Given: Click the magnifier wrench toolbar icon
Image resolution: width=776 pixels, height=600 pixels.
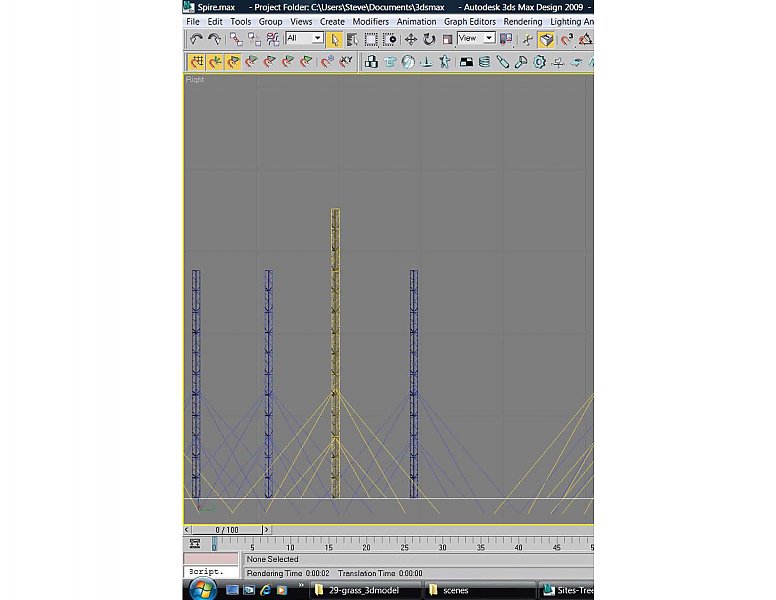Looking at the screenshot, I should click(x=521, y=62).
